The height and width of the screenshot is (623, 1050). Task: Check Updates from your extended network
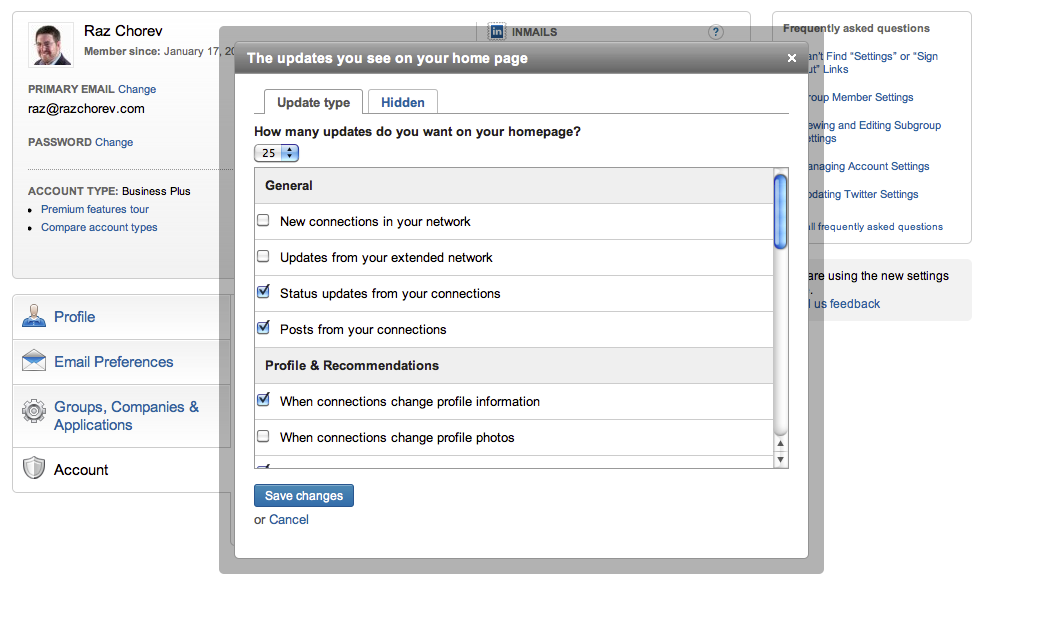(264, 257)
